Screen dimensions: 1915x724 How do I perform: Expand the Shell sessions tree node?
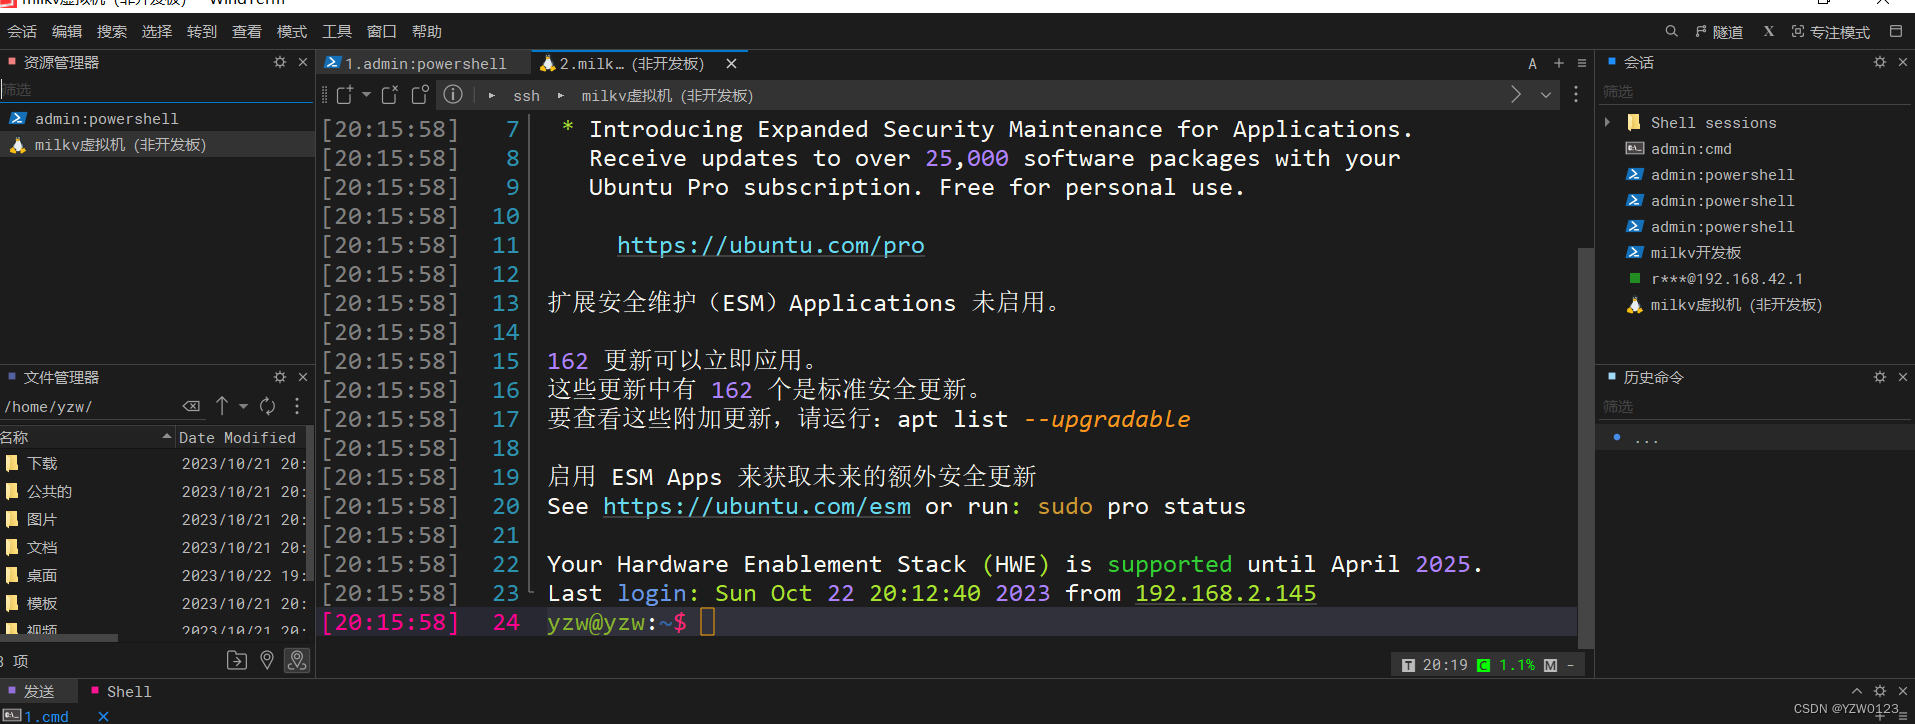tap(1607, 122)
